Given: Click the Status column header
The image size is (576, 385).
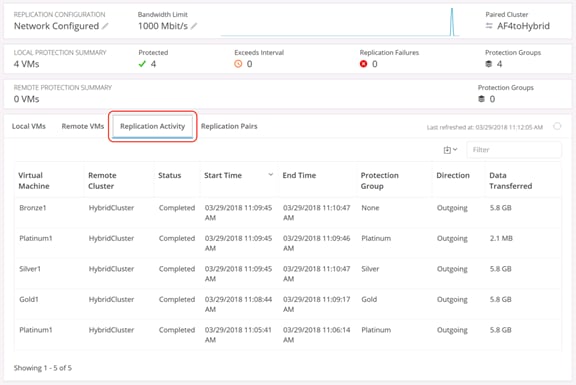Looking at the screenshot, I should click(169, 175).
